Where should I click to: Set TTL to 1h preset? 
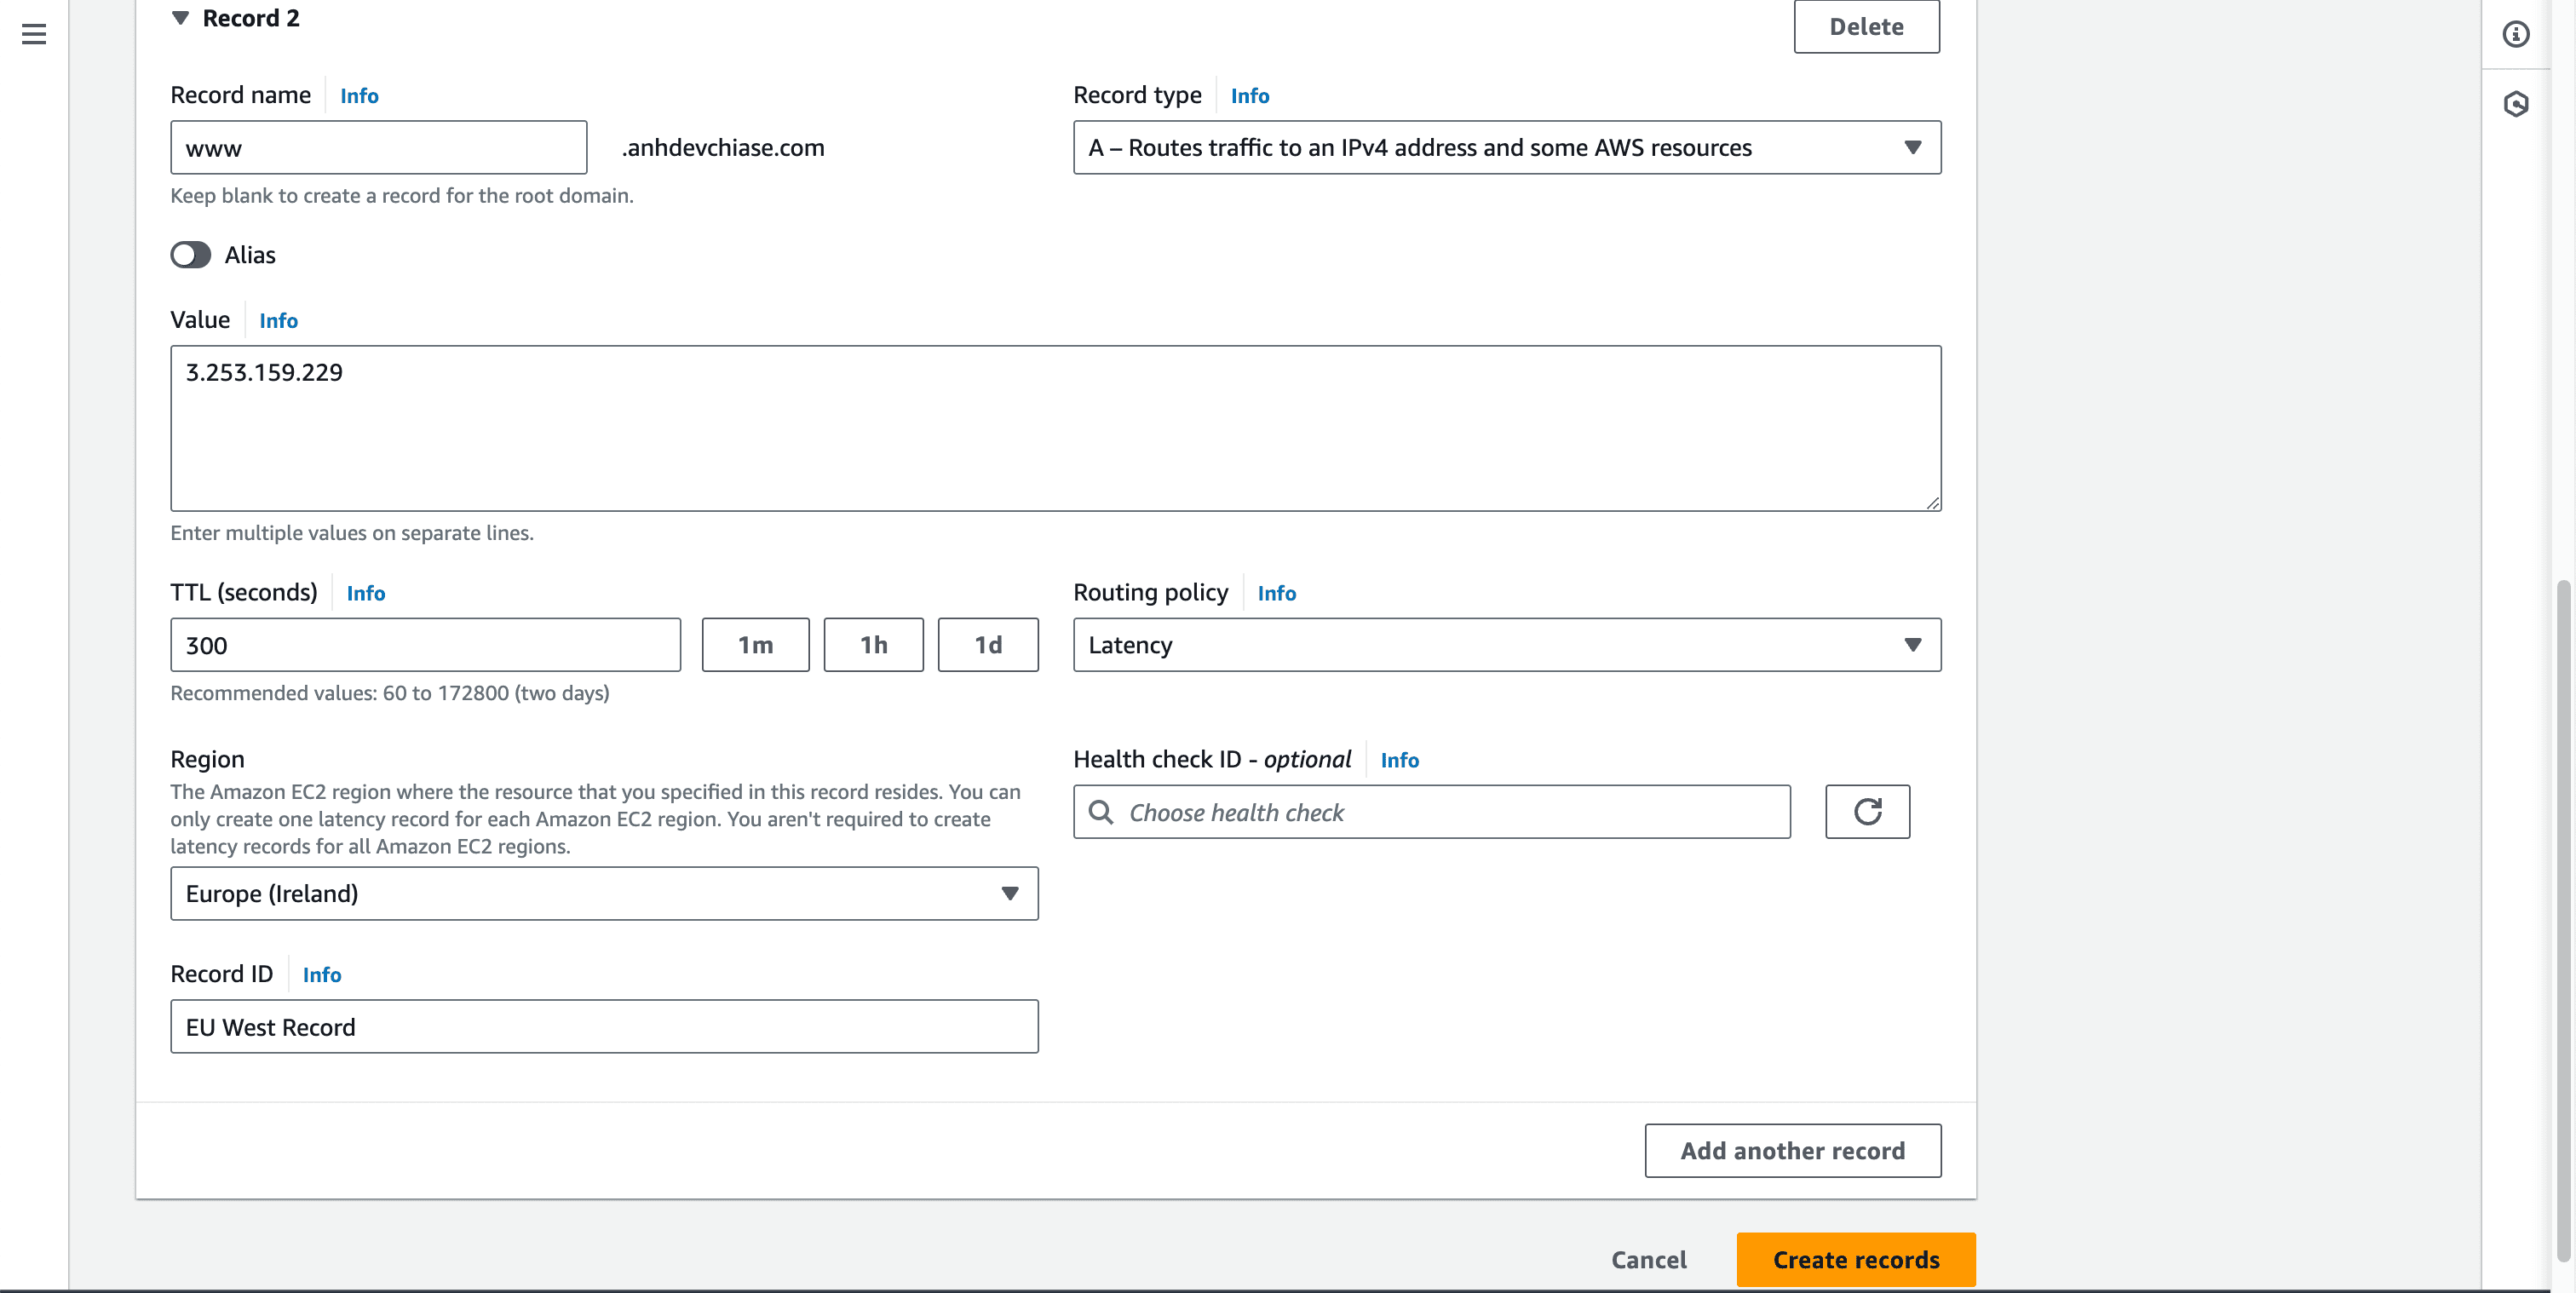873,645
